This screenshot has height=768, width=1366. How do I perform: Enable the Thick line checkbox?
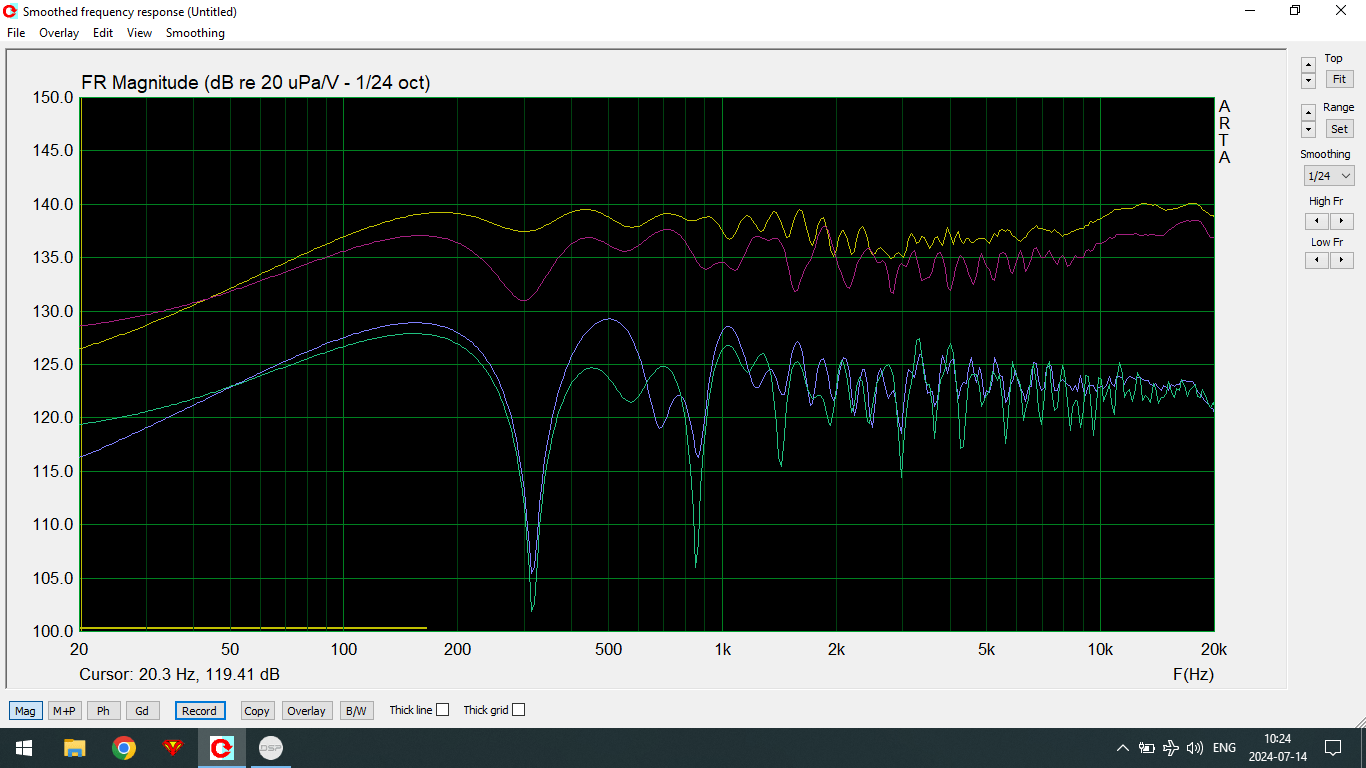(443, 710)
